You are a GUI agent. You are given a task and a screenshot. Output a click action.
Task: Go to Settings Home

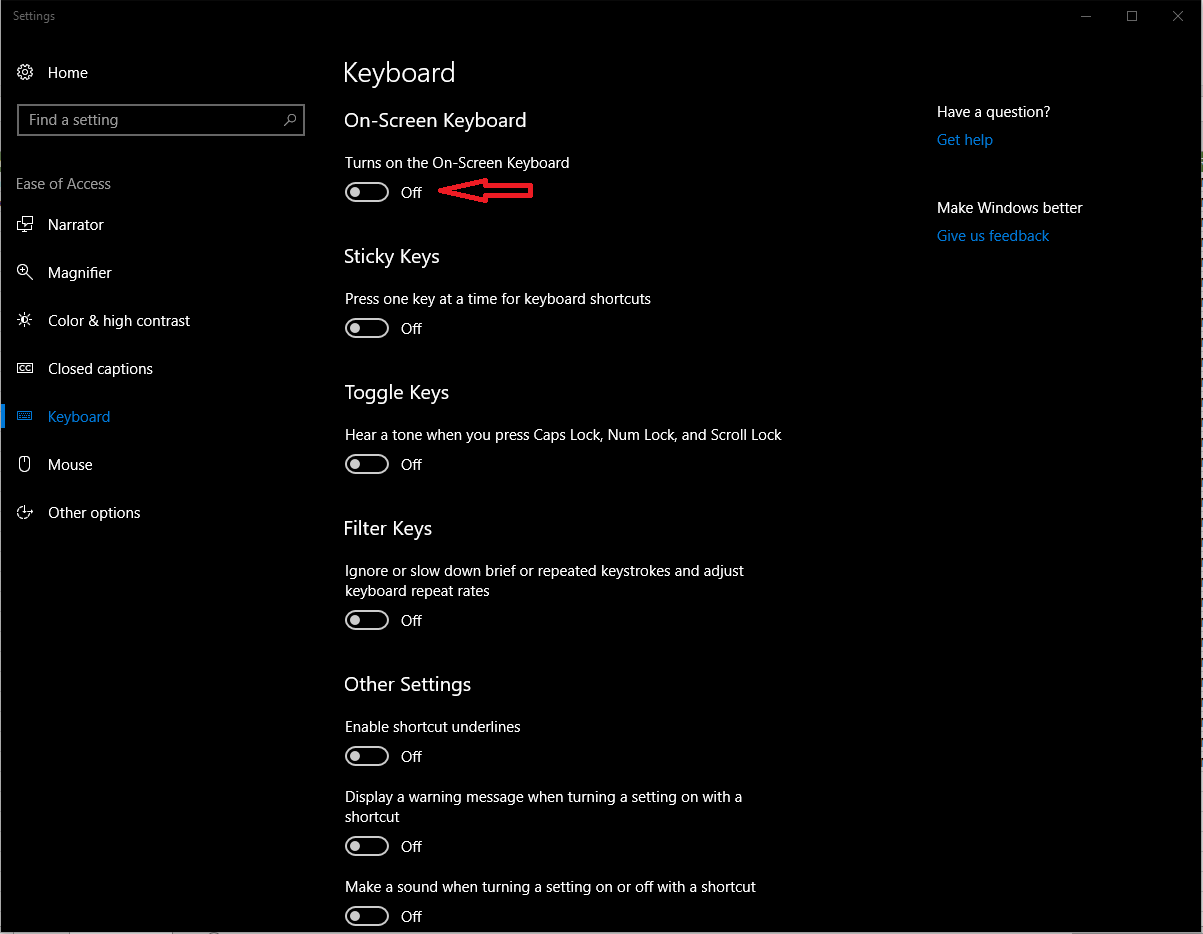(68, 73)
